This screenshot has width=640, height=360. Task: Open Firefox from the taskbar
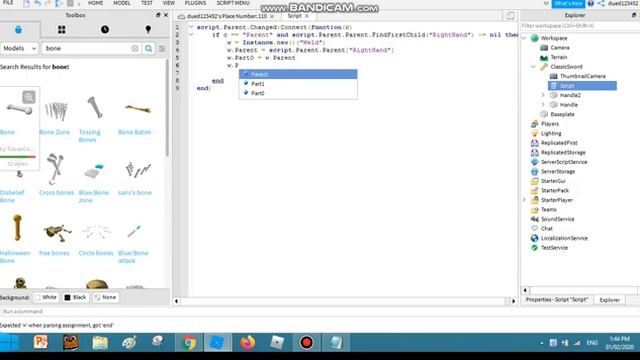(x=247, y=342)
